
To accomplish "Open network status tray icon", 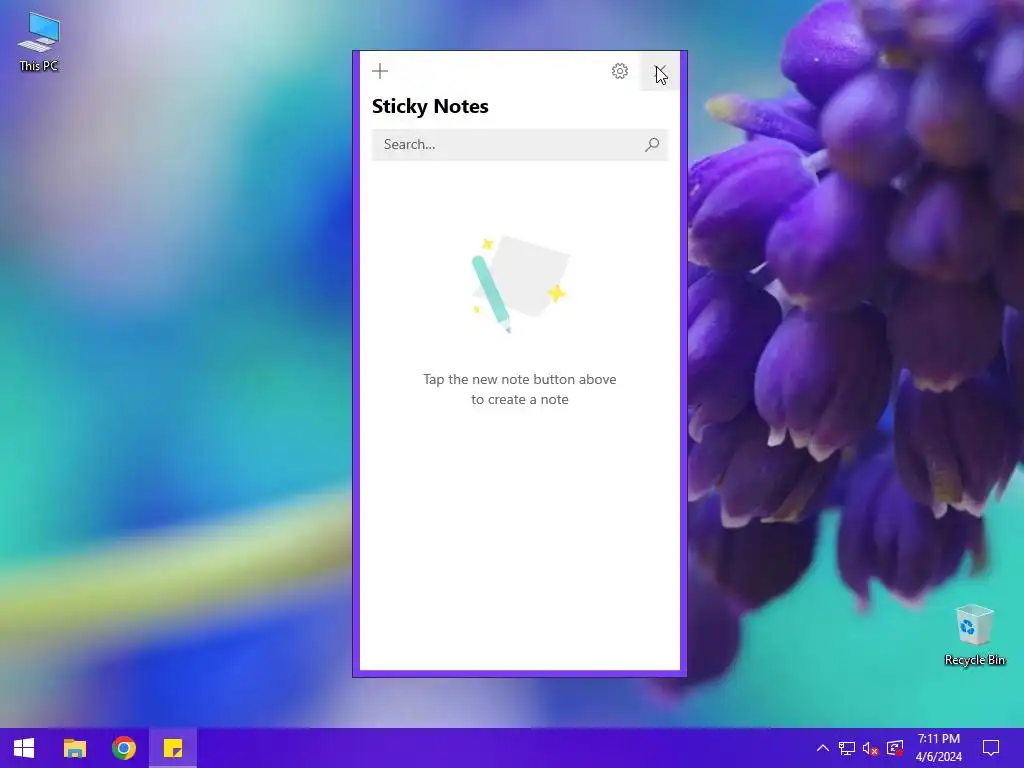I will click(846, 748).
